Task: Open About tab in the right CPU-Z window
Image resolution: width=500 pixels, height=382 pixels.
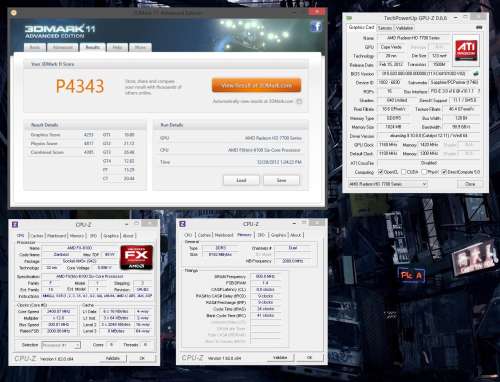Action: pyautogui.click(x=296, y=235)
